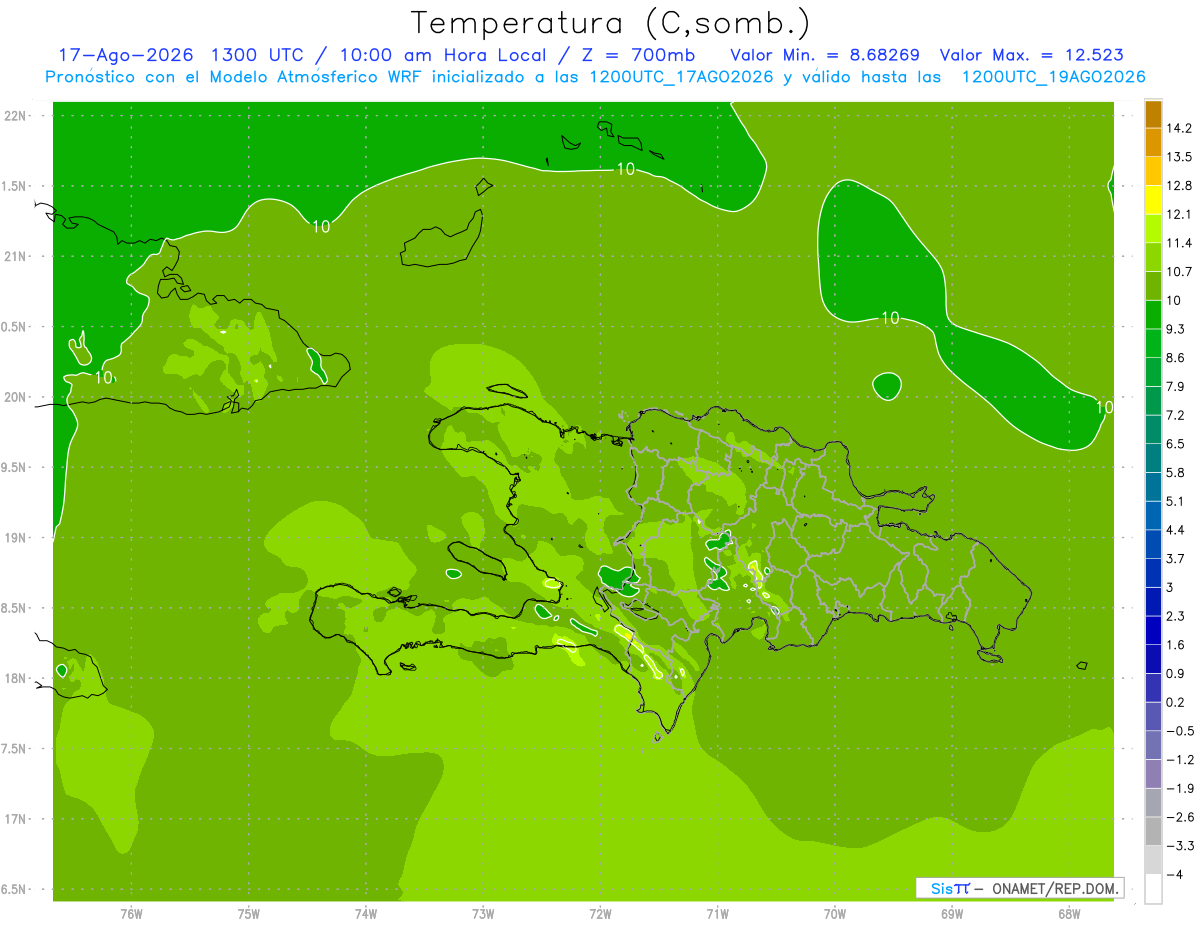Viewport: 1200px width, 927px height.
Task: Click the '76W' longitude axis label
Action: click(131, 914)
